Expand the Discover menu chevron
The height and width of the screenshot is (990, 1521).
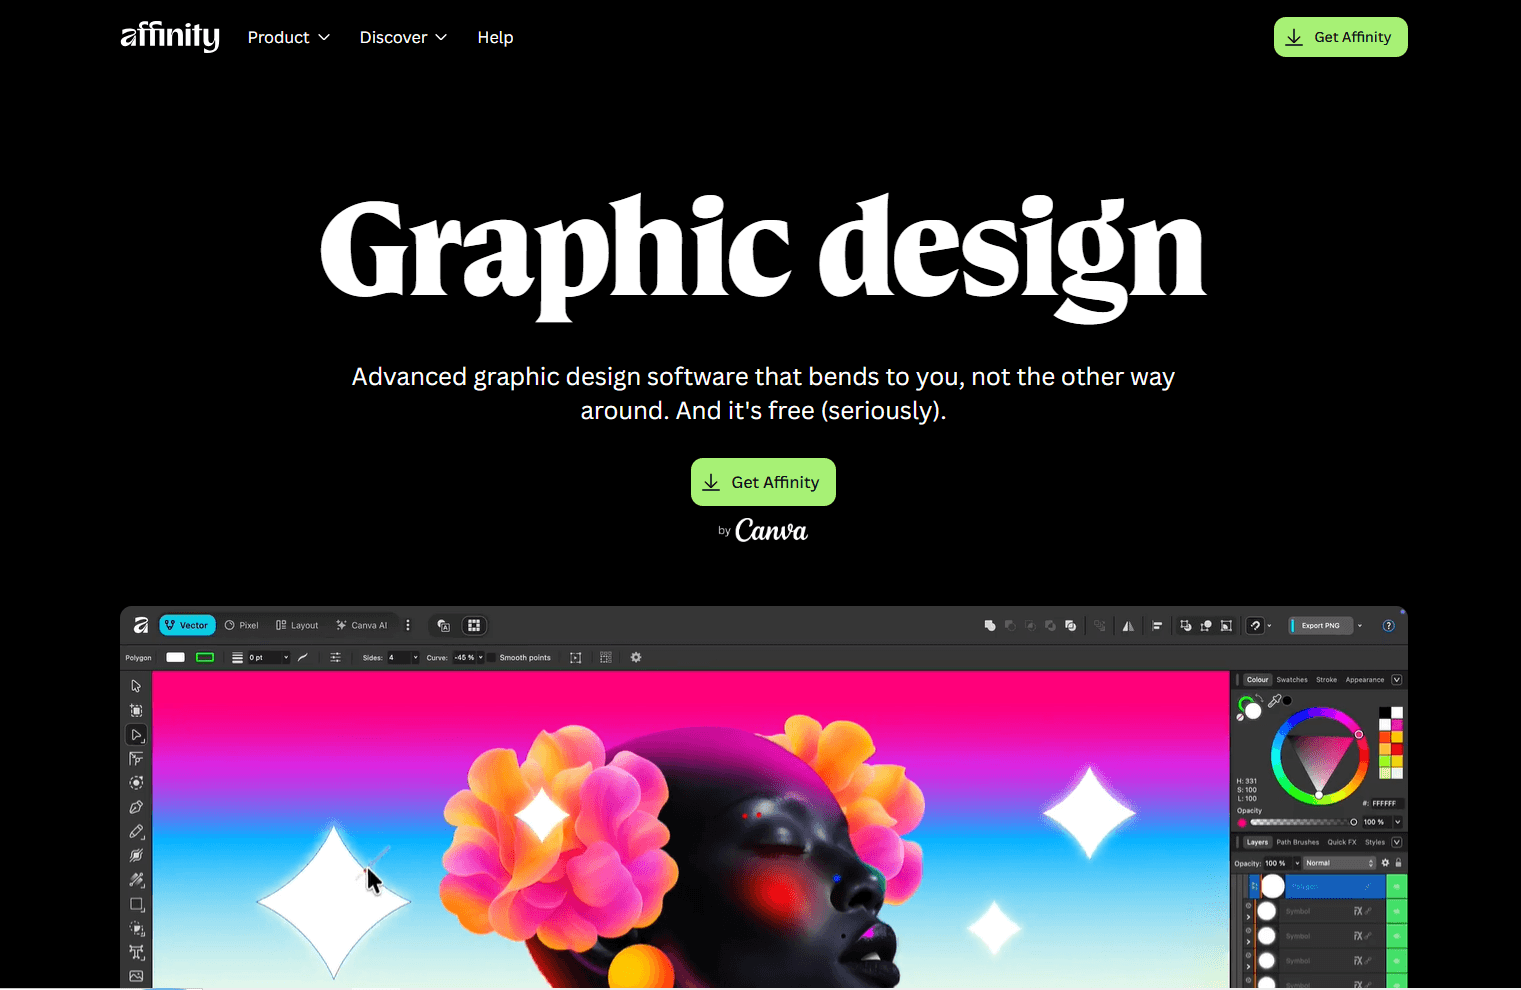pyautogui.click(x=441, y=37)
